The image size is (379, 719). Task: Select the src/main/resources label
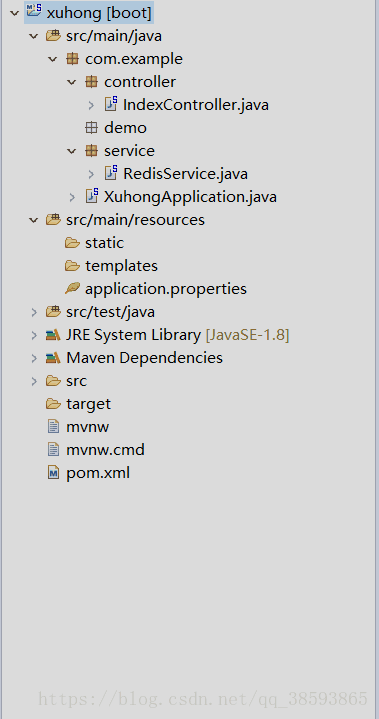point(135,220)
